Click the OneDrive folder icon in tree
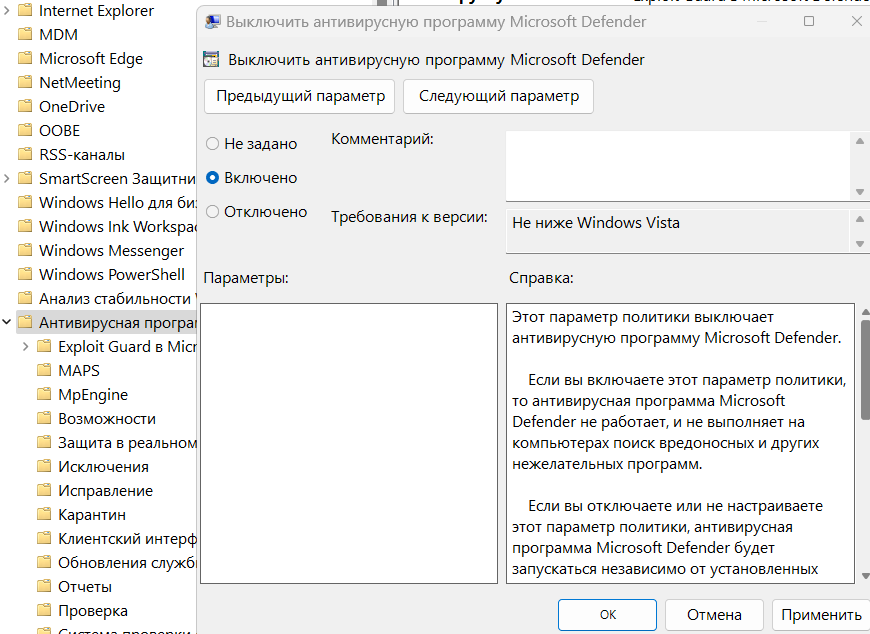This screenshot has width=870, height=634. pyautogui.click(x=25, y=107)
